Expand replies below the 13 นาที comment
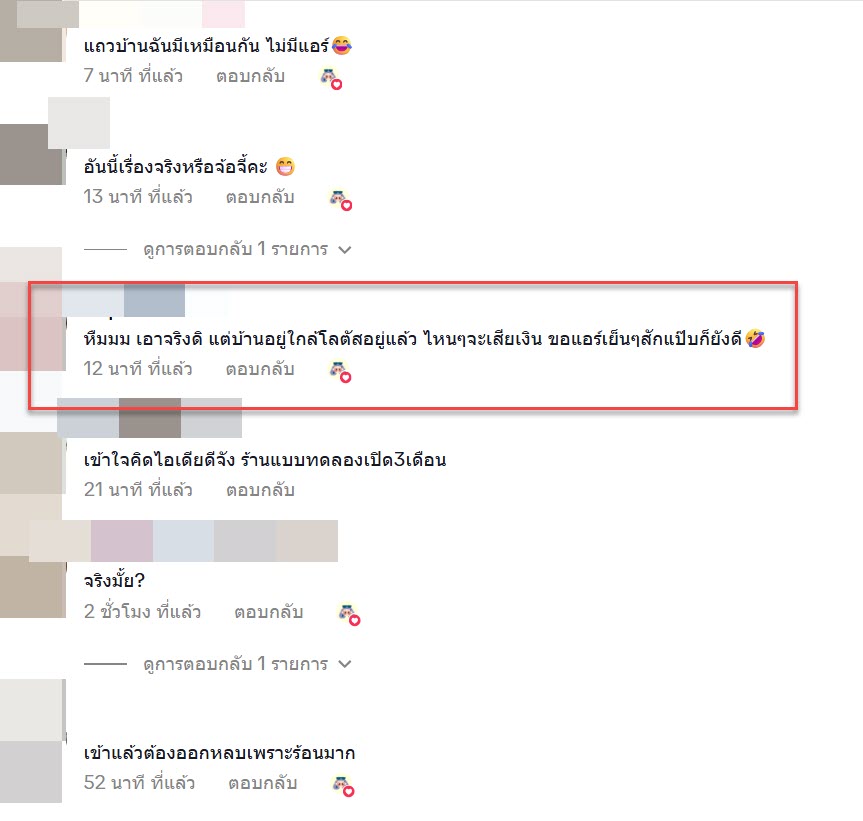This screenshot has width=863, height=821. tap(236, 249)
